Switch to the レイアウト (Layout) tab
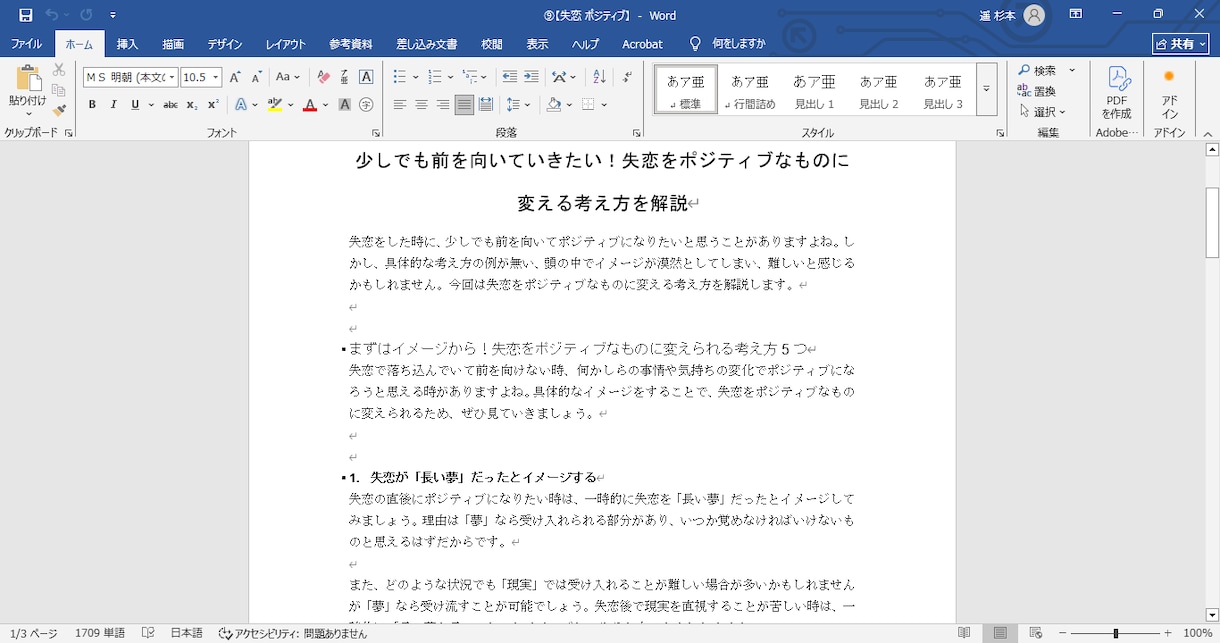The height and width of the screenshot is (643, 1220). click(286, 44)
